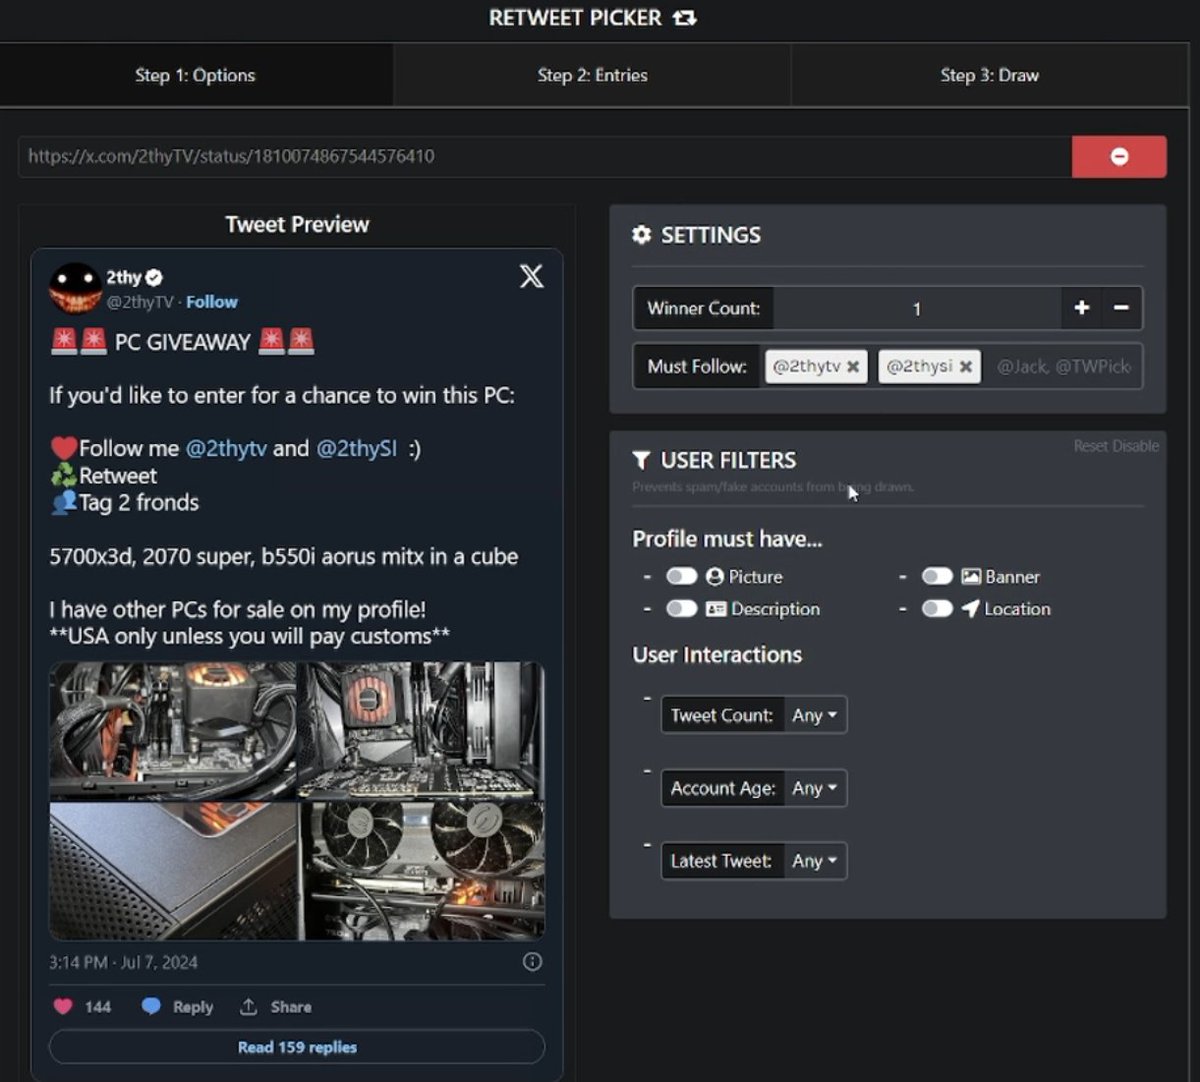Click the tweet timestamp 3:14 PM Jul 7, 2024
1200x1082 pixels.
(x=124, y=962)
